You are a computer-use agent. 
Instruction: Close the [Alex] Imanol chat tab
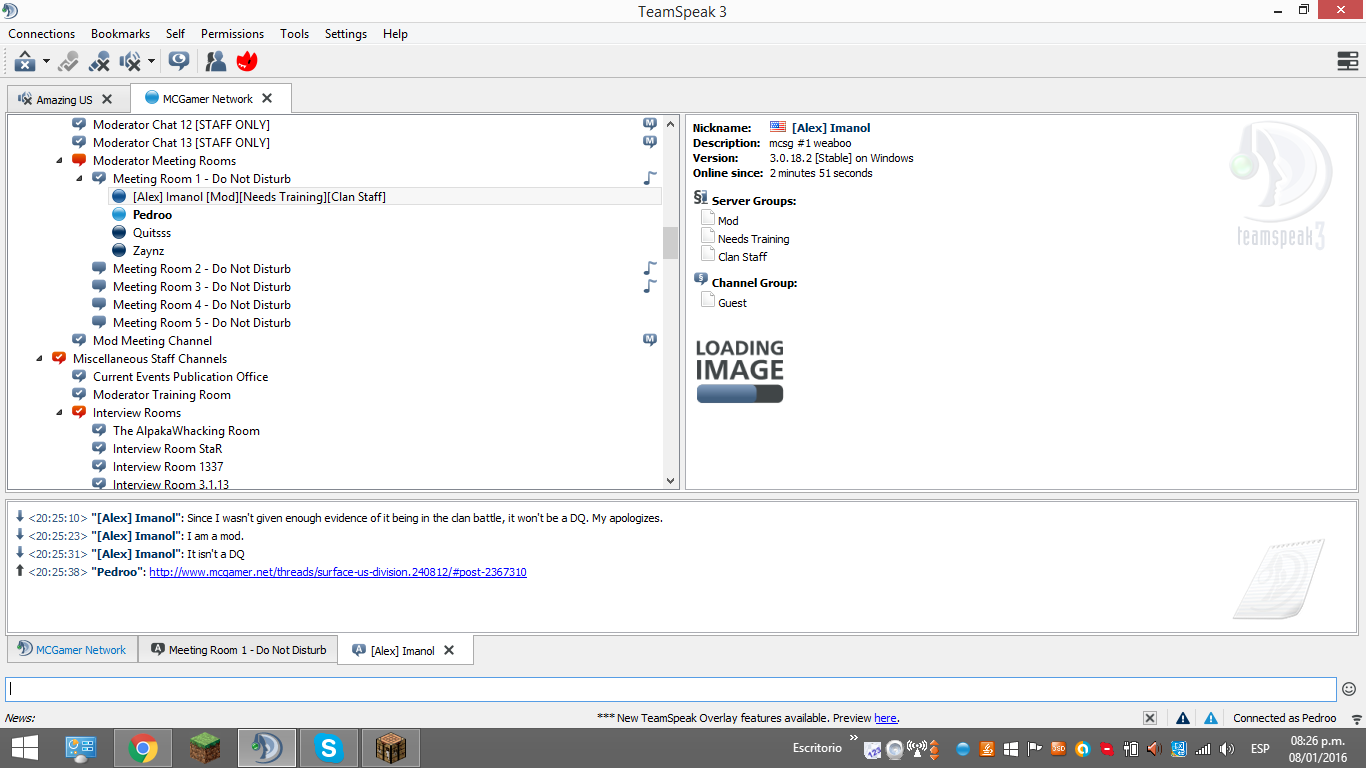point(449,650)
